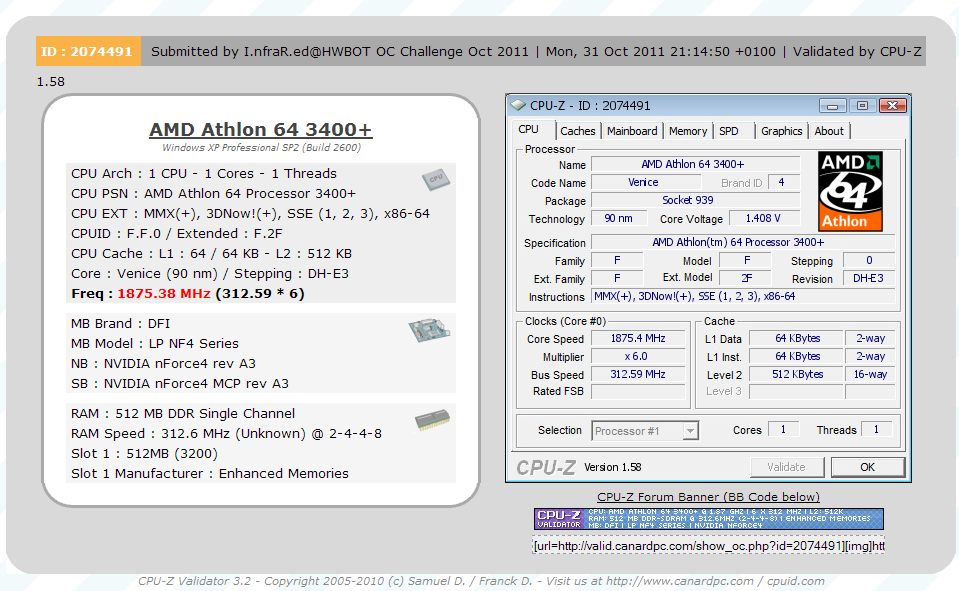Click the Validate button
The width and height of the screenshot is (959, 591).
pyautogui.click(x=787, y=467)
